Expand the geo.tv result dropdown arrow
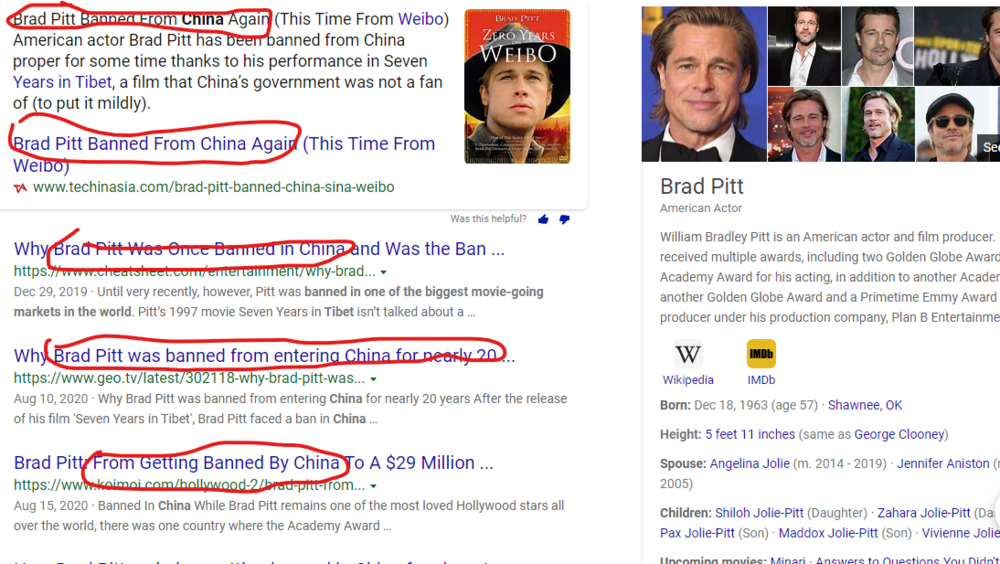 (x=373, y=379)
